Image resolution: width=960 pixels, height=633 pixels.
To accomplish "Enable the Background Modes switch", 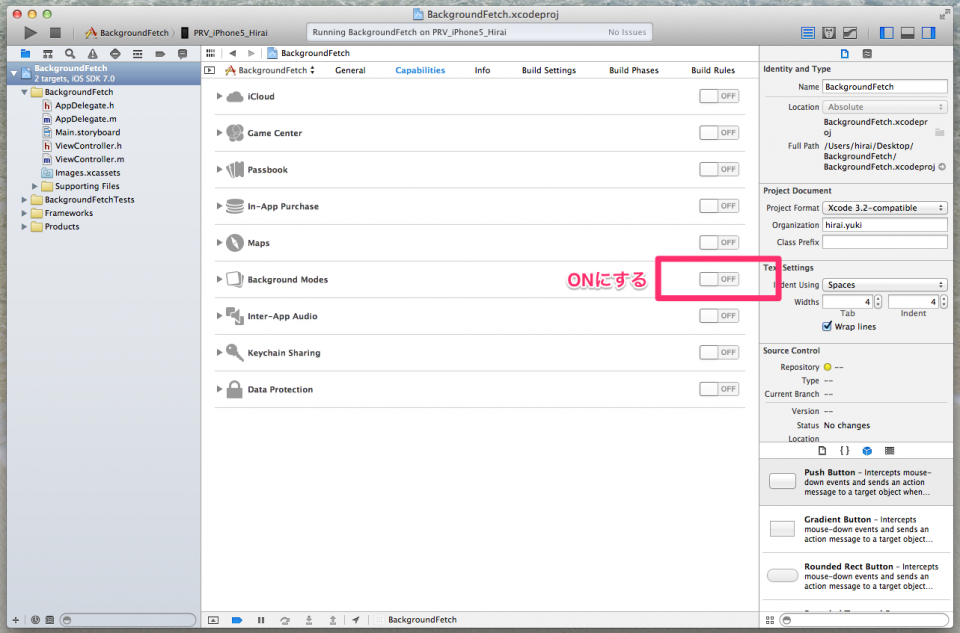I will 719,279.
